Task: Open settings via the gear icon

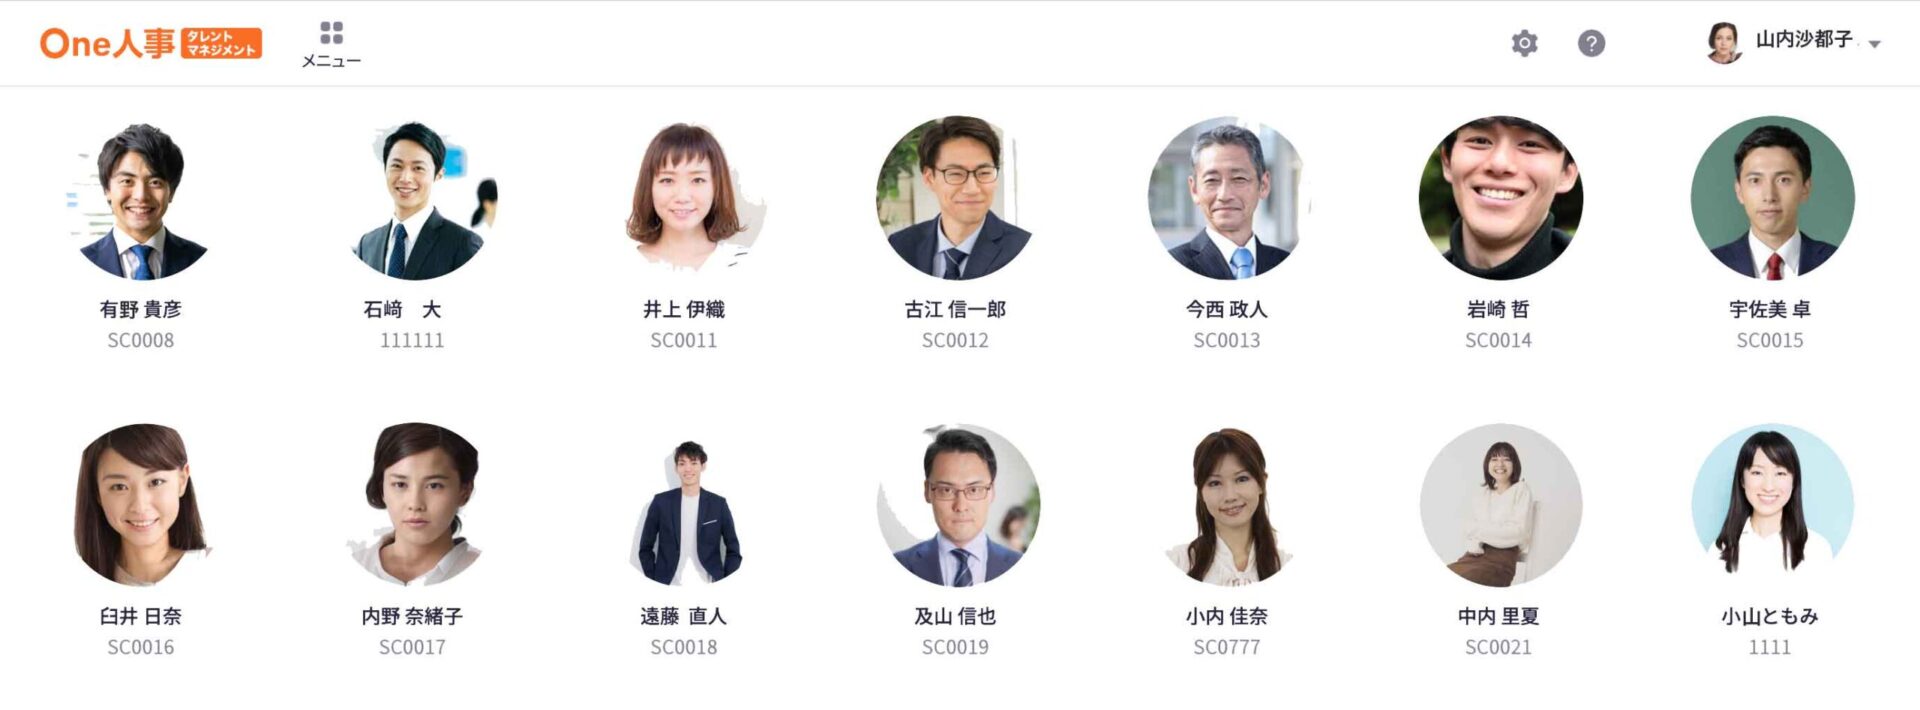Action: point(1524,43)
